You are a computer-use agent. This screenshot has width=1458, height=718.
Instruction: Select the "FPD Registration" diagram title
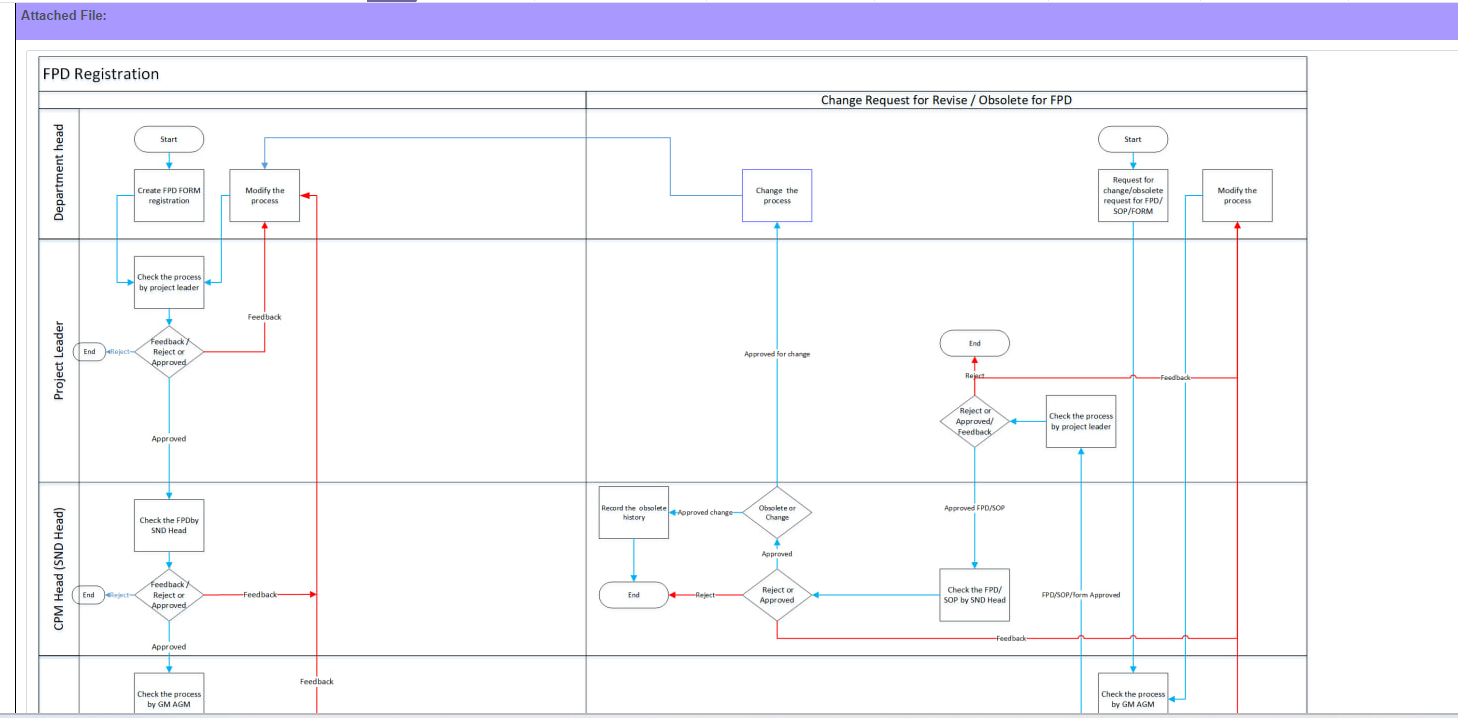tap(101, 74)
